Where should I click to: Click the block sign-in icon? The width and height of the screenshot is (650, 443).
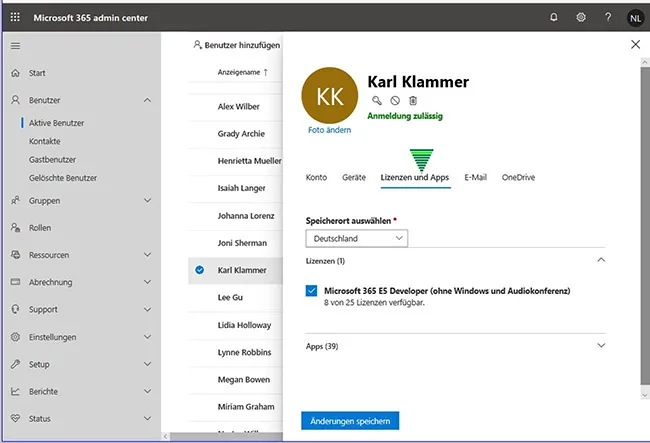point(395,101)
